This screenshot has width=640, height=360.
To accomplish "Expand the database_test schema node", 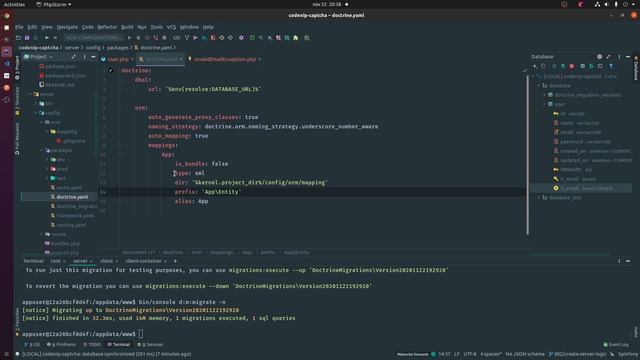I will click(x=538, y=198).
